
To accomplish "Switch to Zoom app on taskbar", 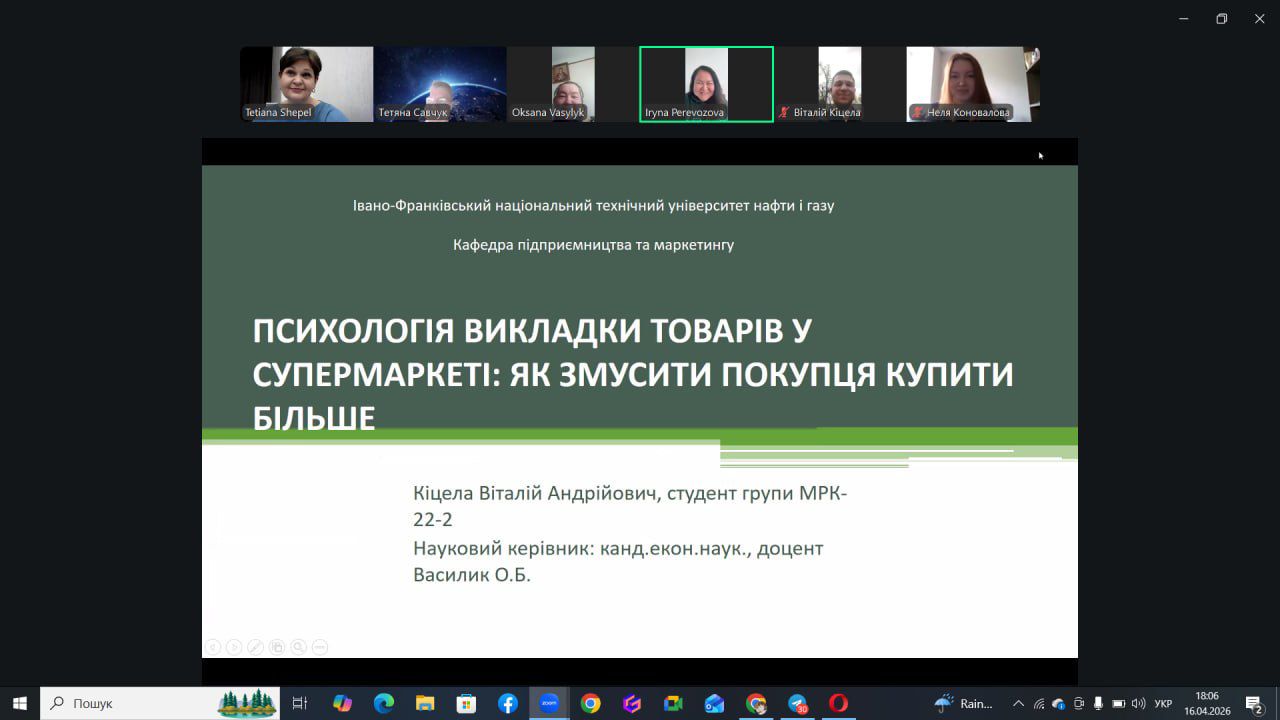I will pos(549,703).
